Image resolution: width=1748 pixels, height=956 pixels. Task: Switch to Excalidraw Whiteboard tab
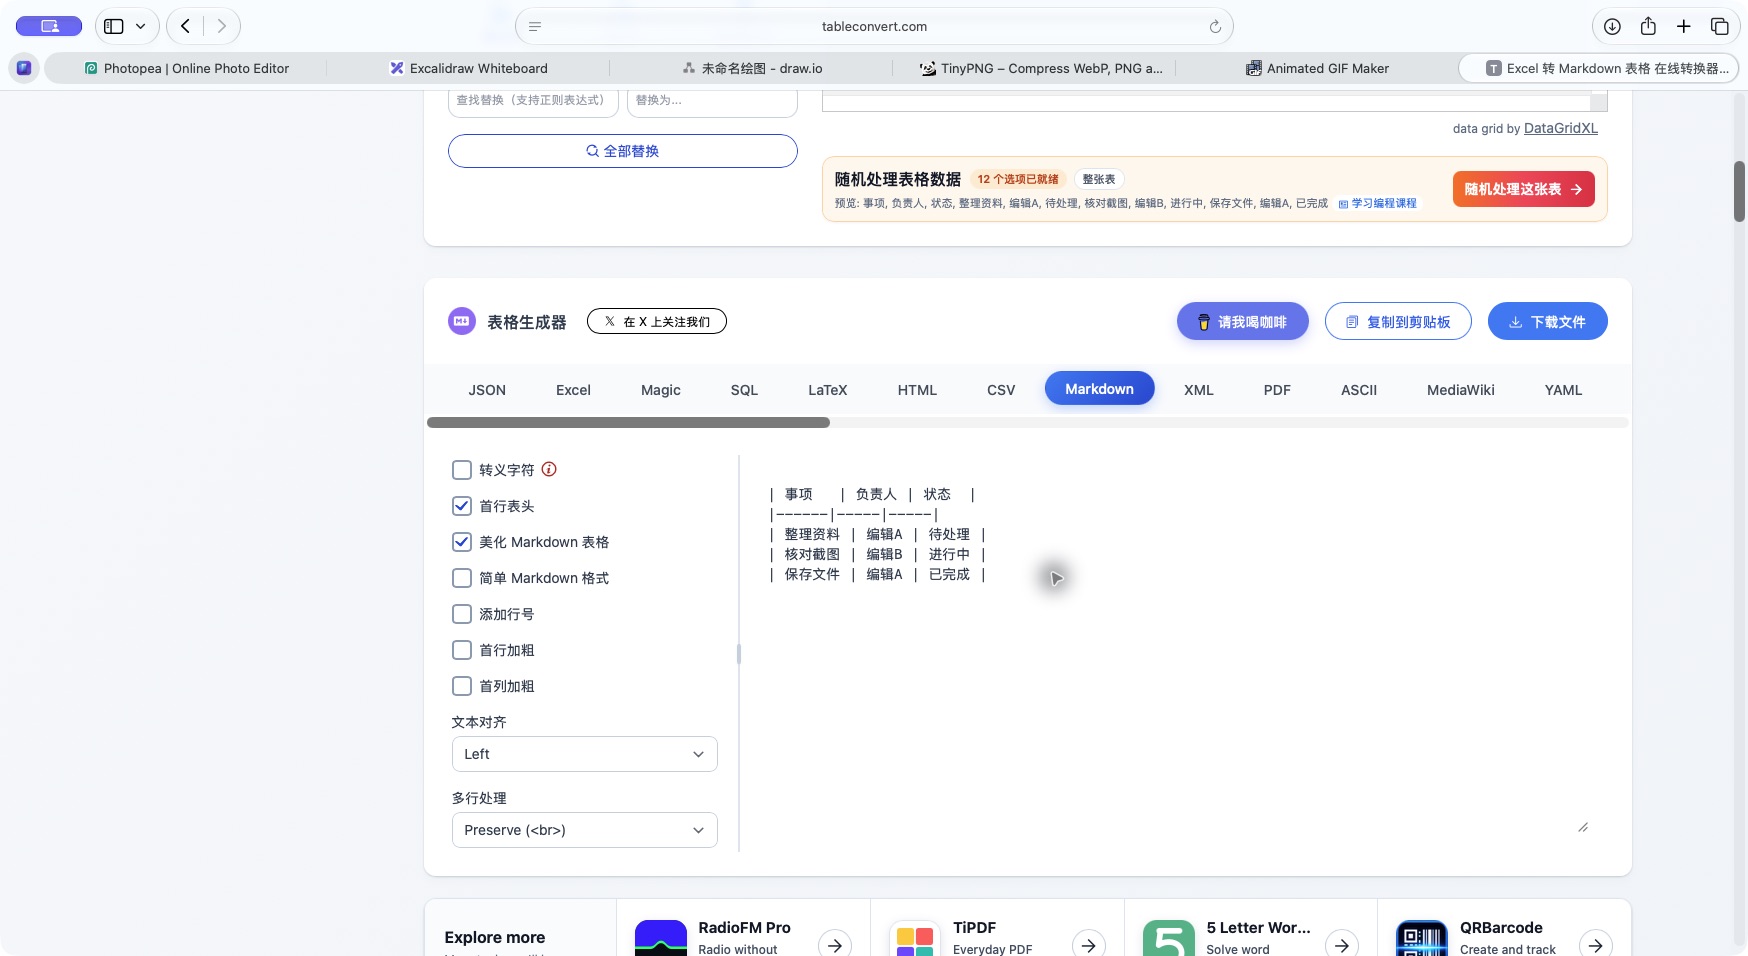(x=468, y=68)
